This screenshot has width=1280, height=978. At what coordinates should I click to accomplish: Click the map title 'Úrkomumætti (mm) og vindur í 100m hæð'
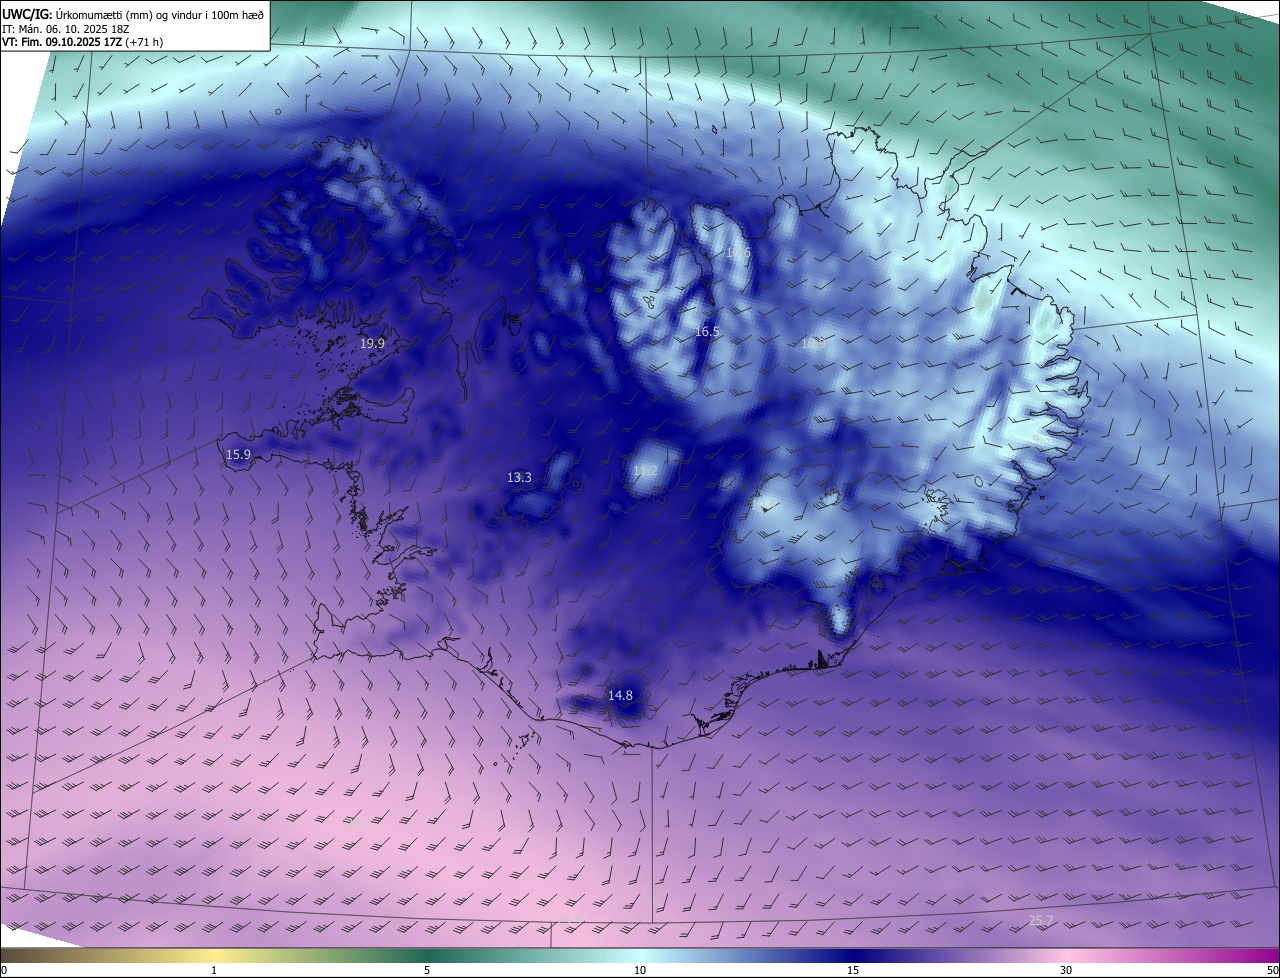pos(160,14)
